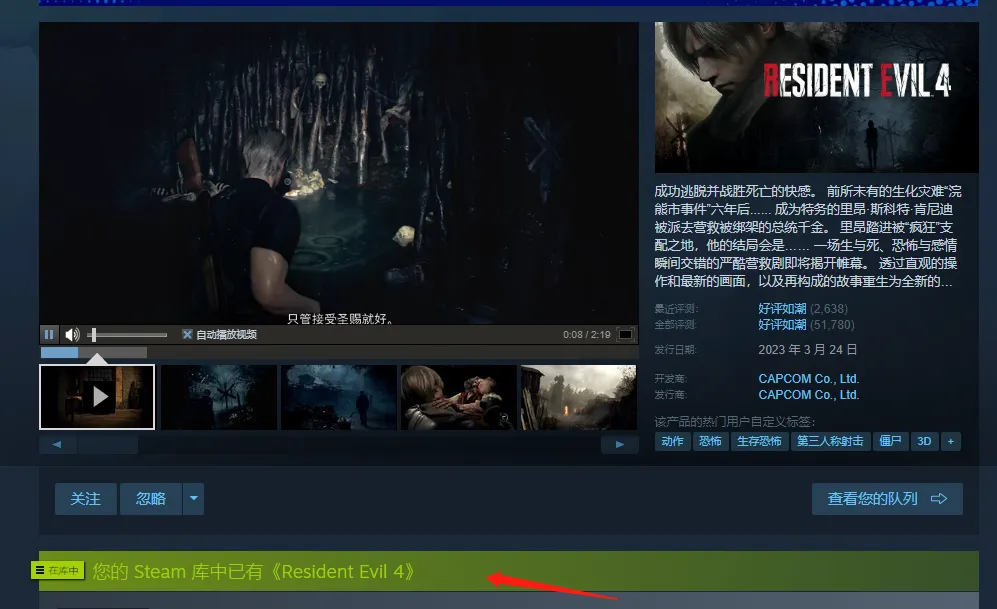Open 查看您的队列 queue button
The width and height of the screenshot is (997, 609).
tap(886, 498)
